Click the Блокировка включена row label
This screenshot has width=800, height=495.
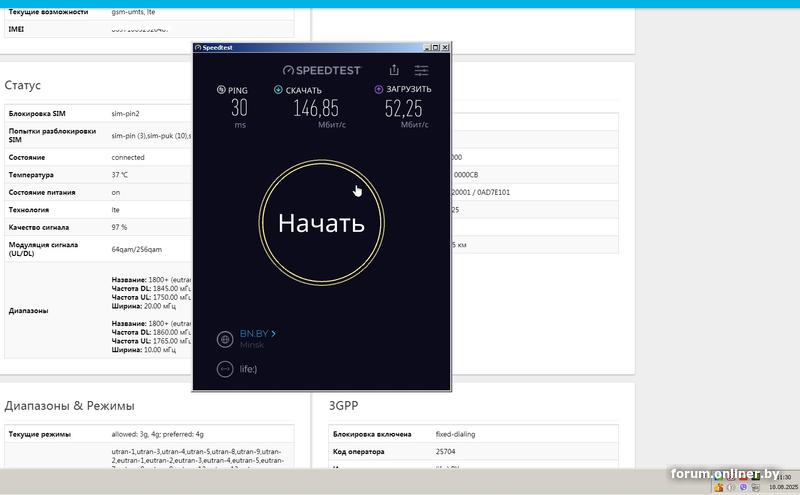tap(372, 434)
